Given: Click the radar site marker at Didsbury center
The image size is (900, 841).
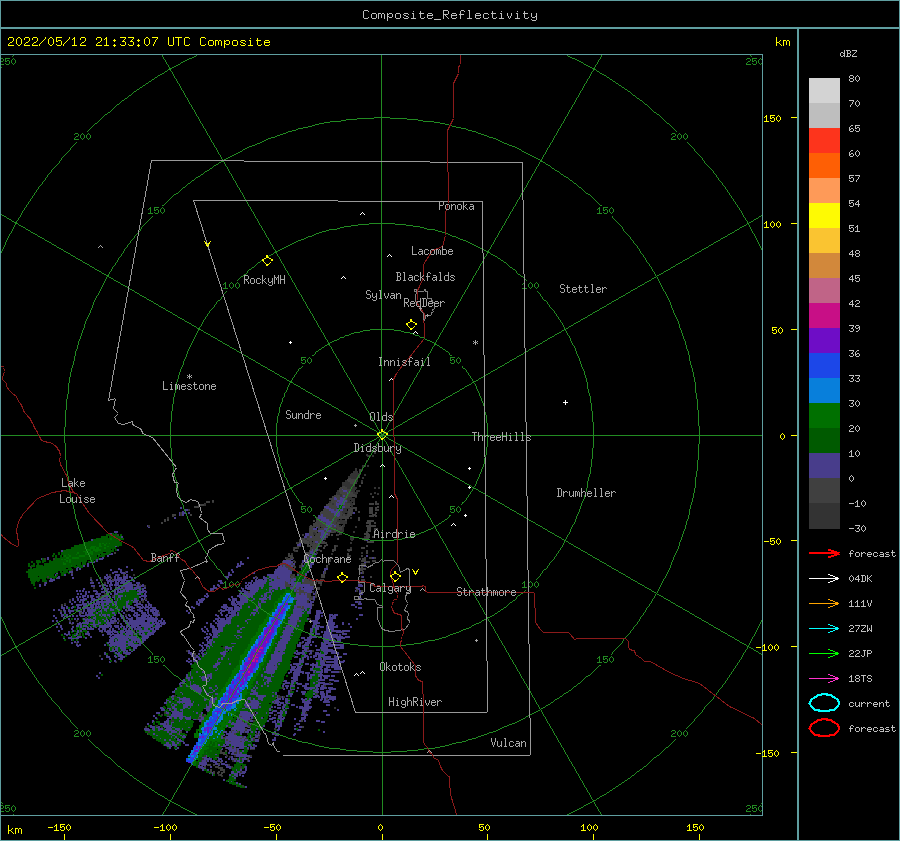Looking at the screenshot, I should 382,435.
